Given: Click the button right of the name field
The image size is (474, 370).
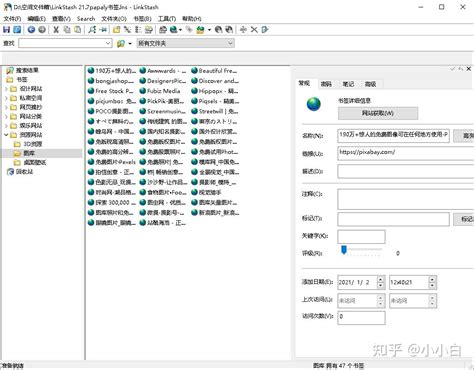Looking at the screenshot, I should point(464,136).
